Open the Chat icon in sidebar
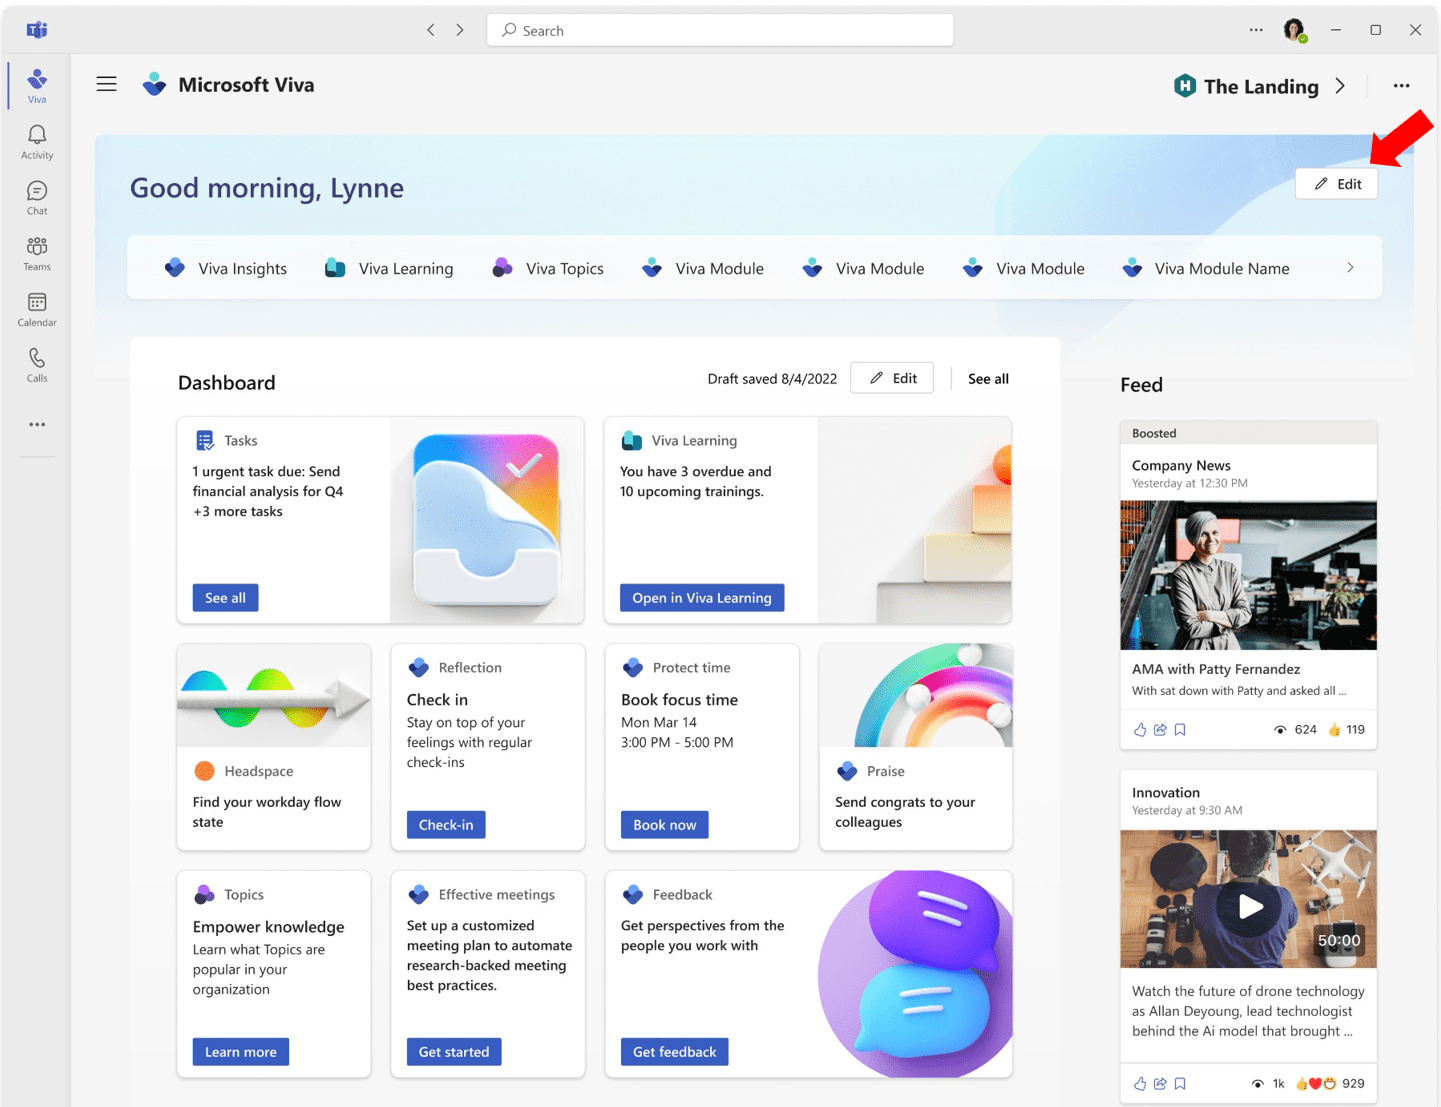Image resolution: width=1441 pixels, height=1107 pixels. click(37, 198)
